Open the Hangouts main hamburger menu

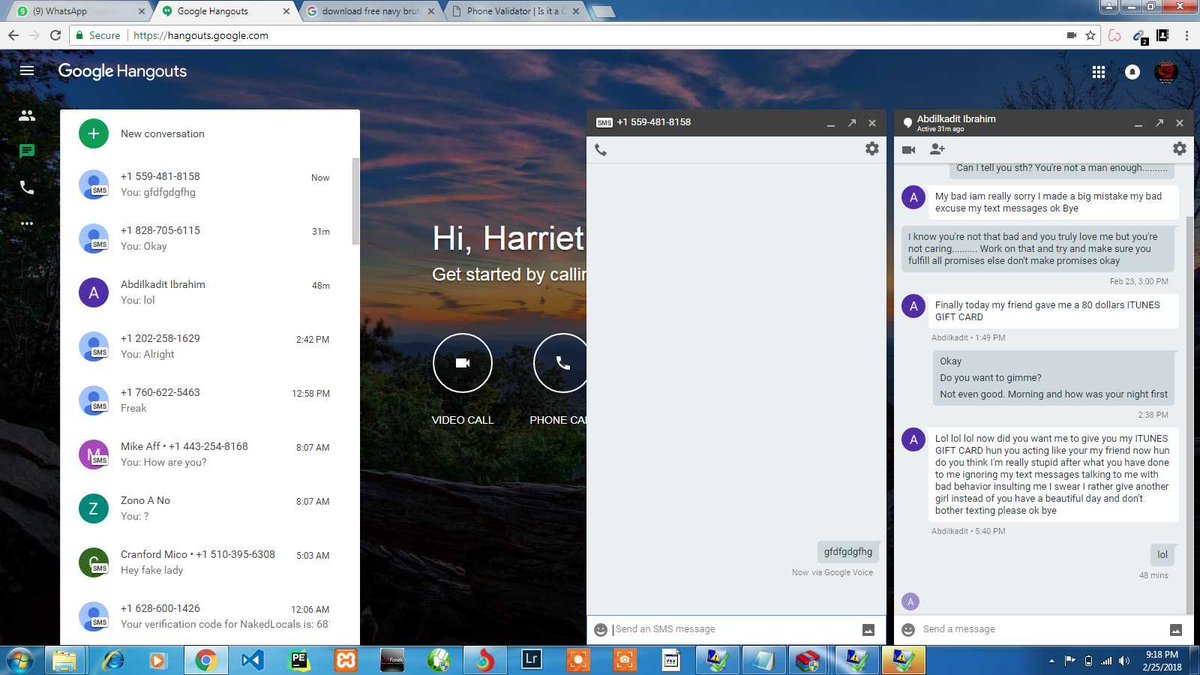tap(27, 71)
